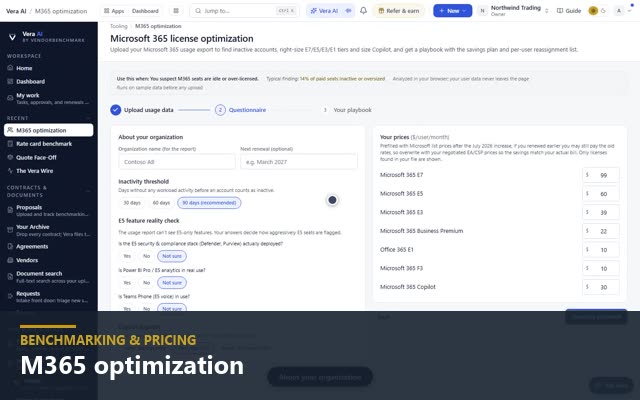This screenshot has height=400, width=640.
Task: Click M365 optimization in the top breadcrumb
Action: coord(61,11)
